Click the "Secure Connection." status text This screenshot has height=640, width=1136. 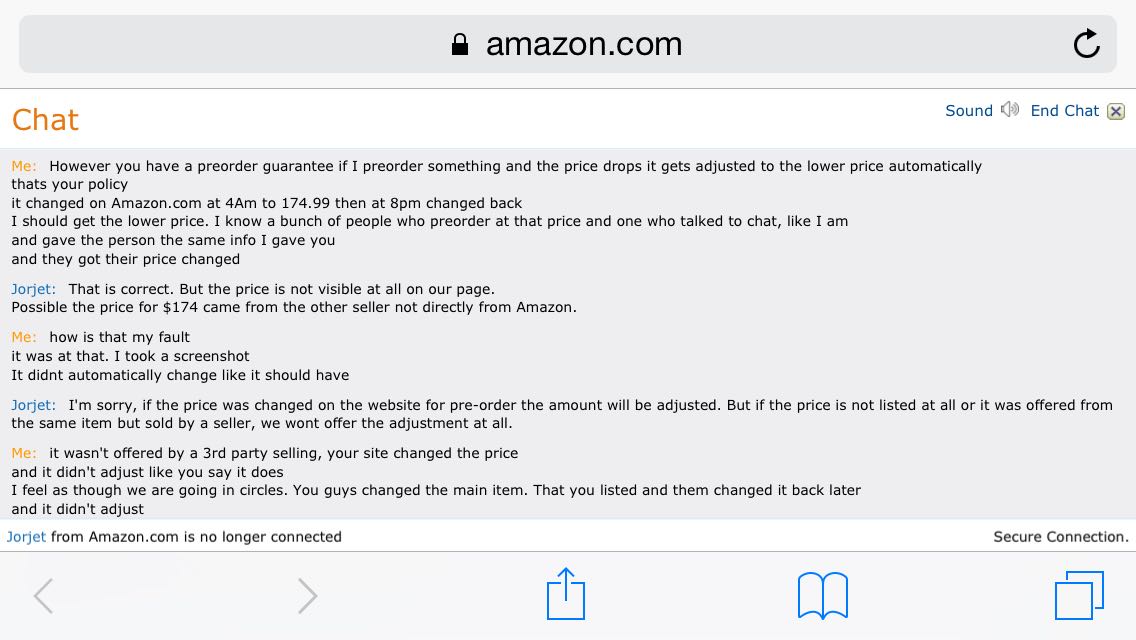(1061, 537)
